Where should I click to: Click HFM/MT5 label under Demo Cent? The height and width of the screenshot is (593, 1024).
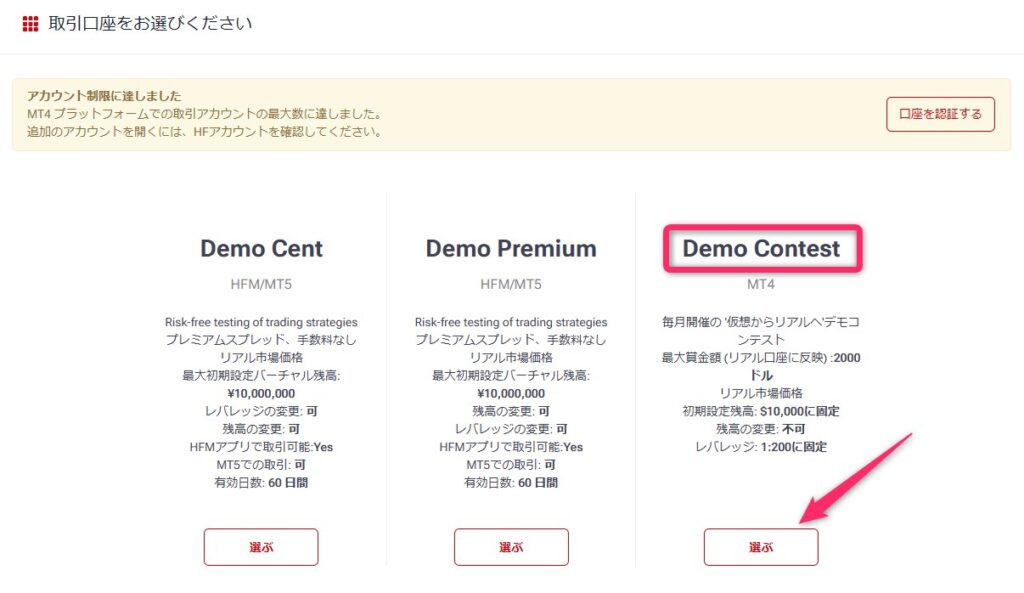[x=261, y=284]
